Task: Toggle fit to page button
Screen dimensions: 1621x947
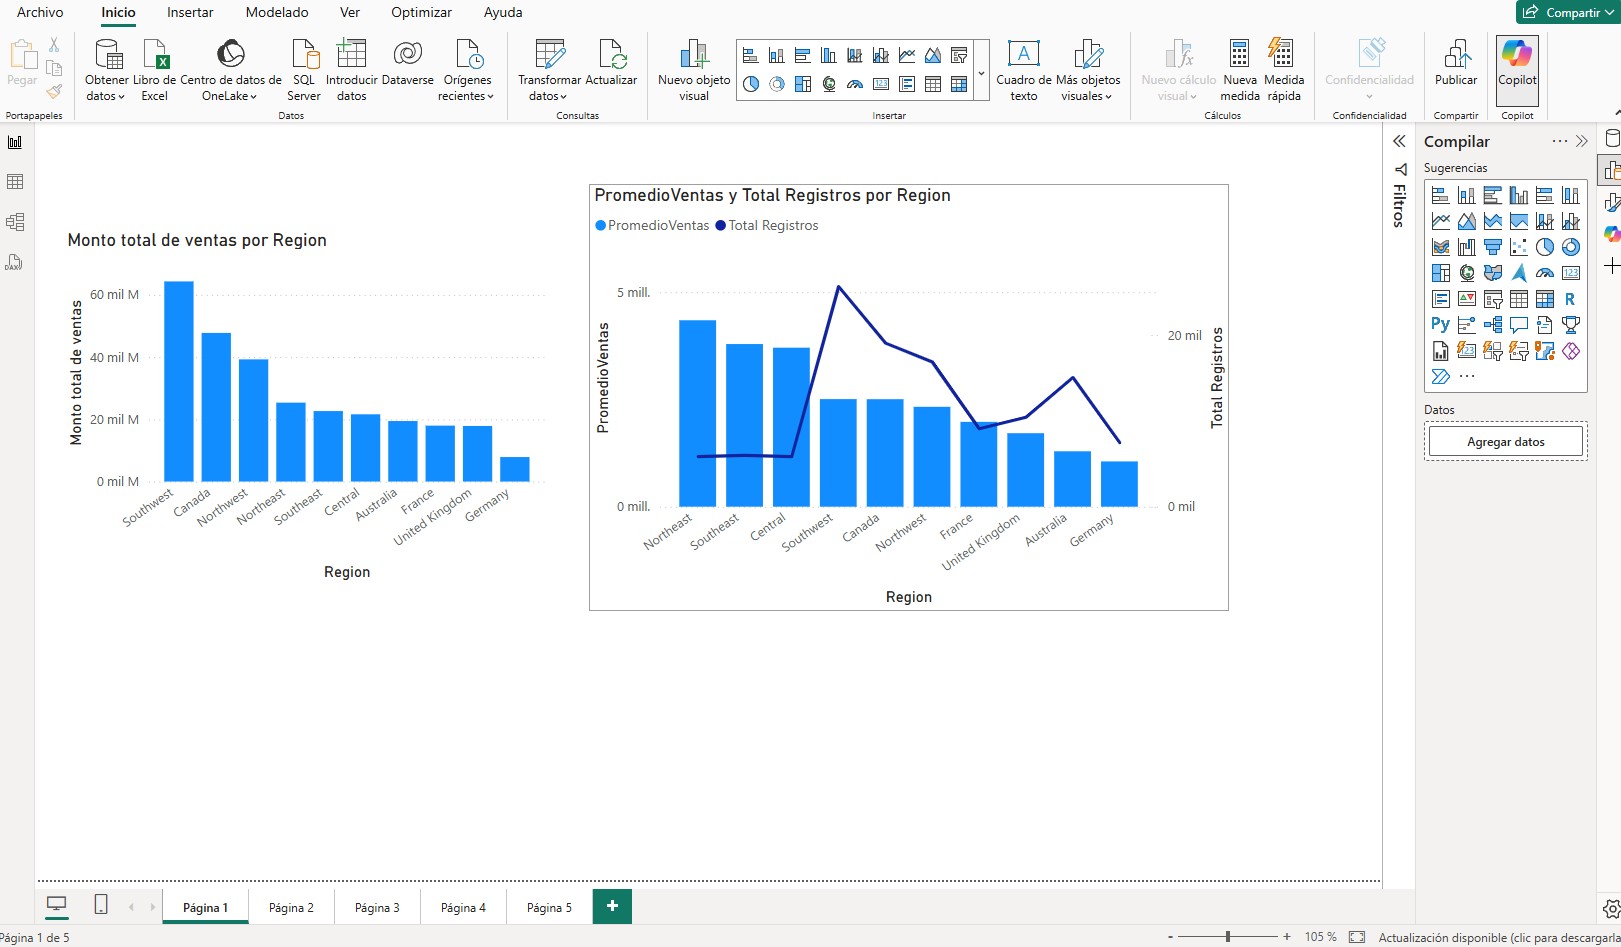Action: (1357, 937)
